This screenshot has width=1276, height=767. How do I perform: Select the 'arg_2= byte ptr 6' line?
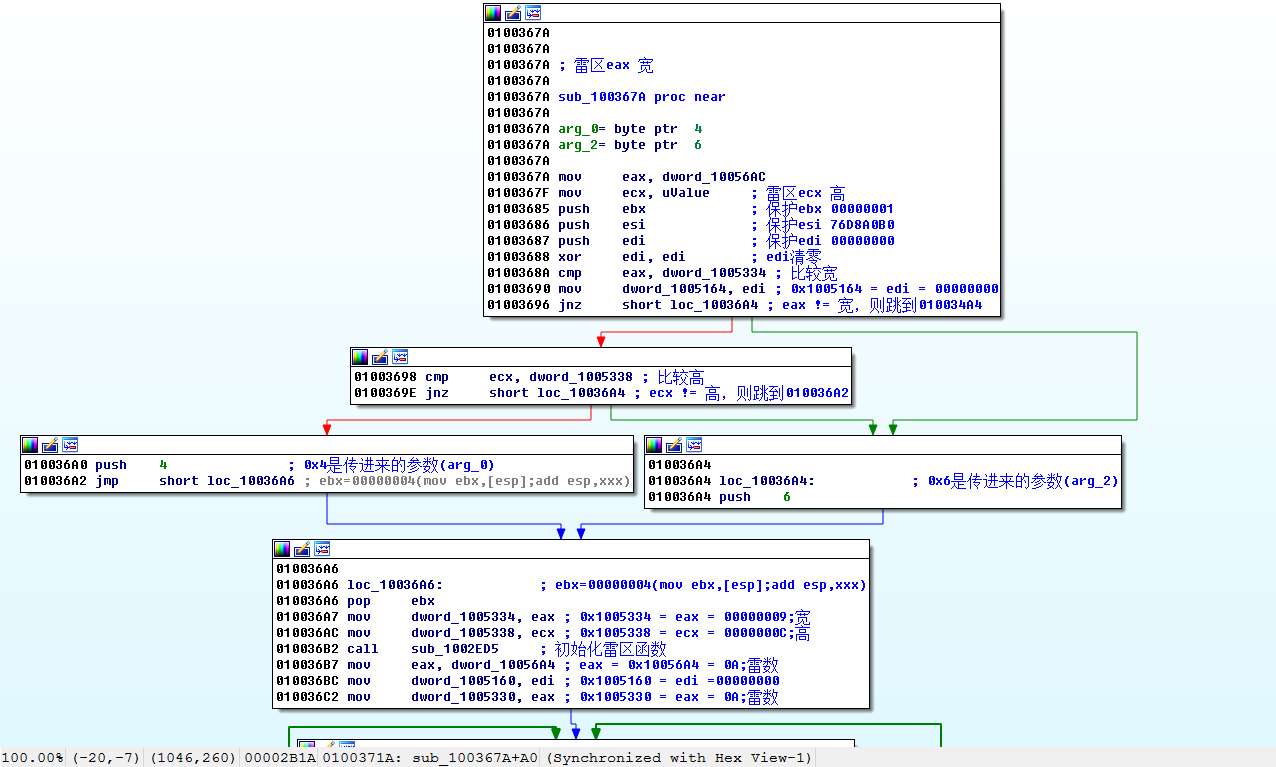click(630, 145)
